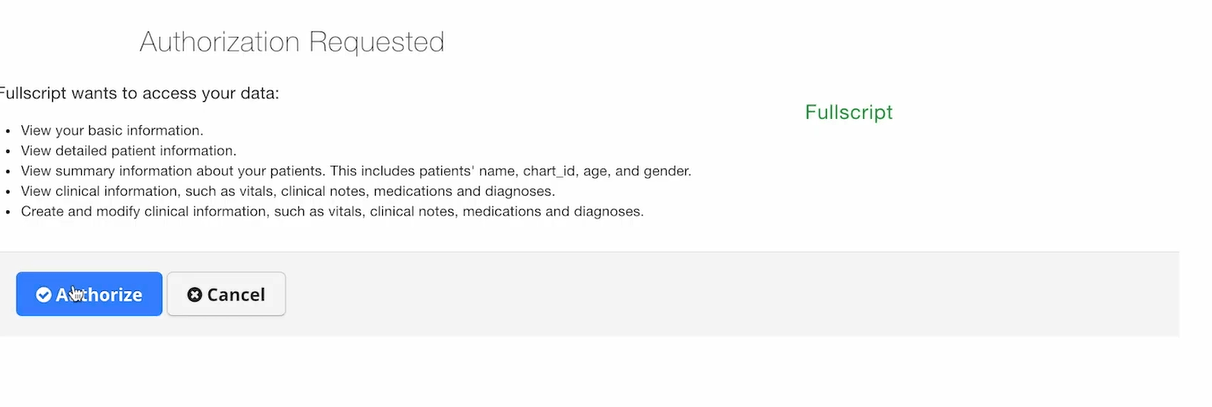Screen dimensions: 1212x407
Task: Click the Authorize button
Action: click(89, 294)
